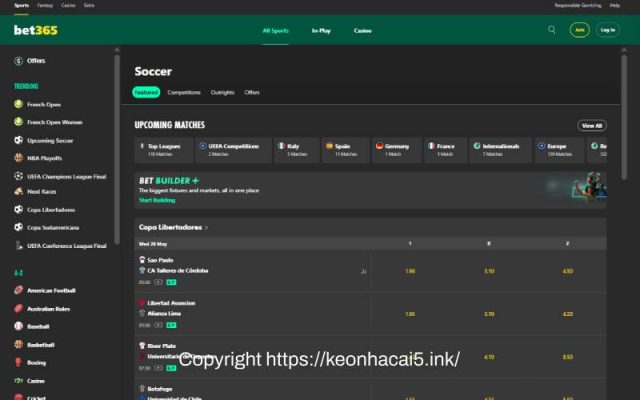The image size is (640, 400).
Task: Choose Casino 777 icon in A-Z
Action: [18, 380]
